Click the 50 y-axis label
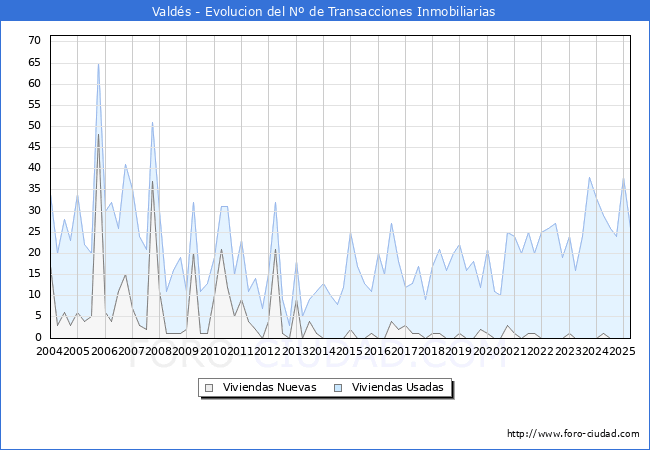 (34, 126)
